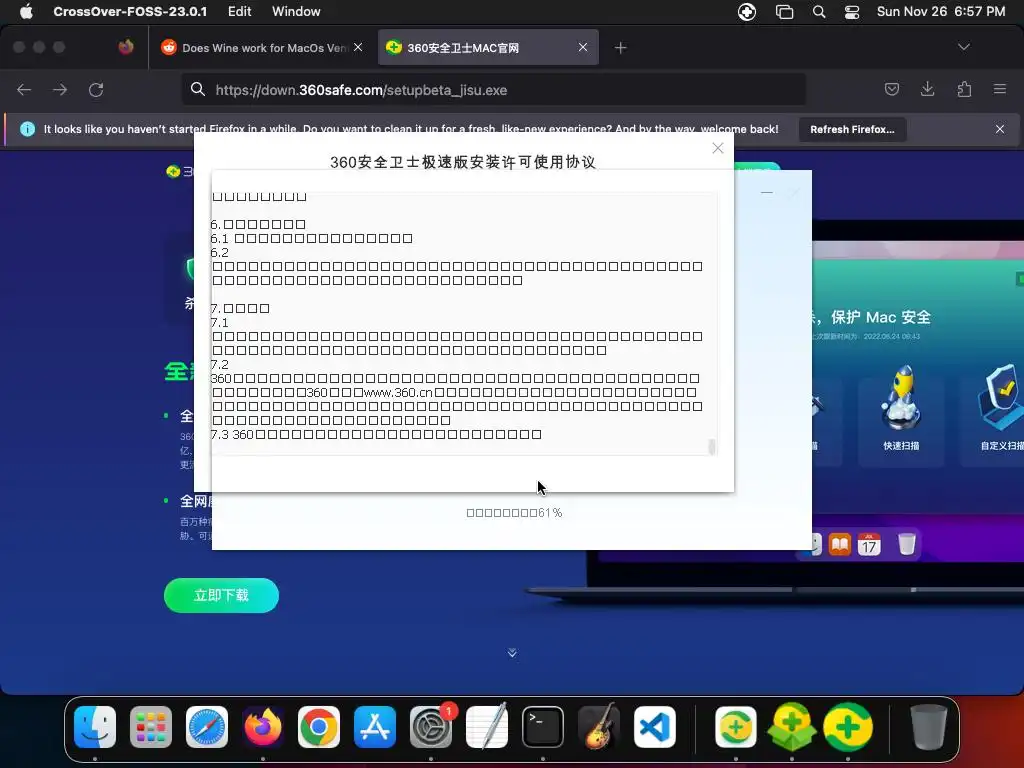Open Firefox extensions panel
This screenshot has width=1024, height=768.
[x=964, y=89]
